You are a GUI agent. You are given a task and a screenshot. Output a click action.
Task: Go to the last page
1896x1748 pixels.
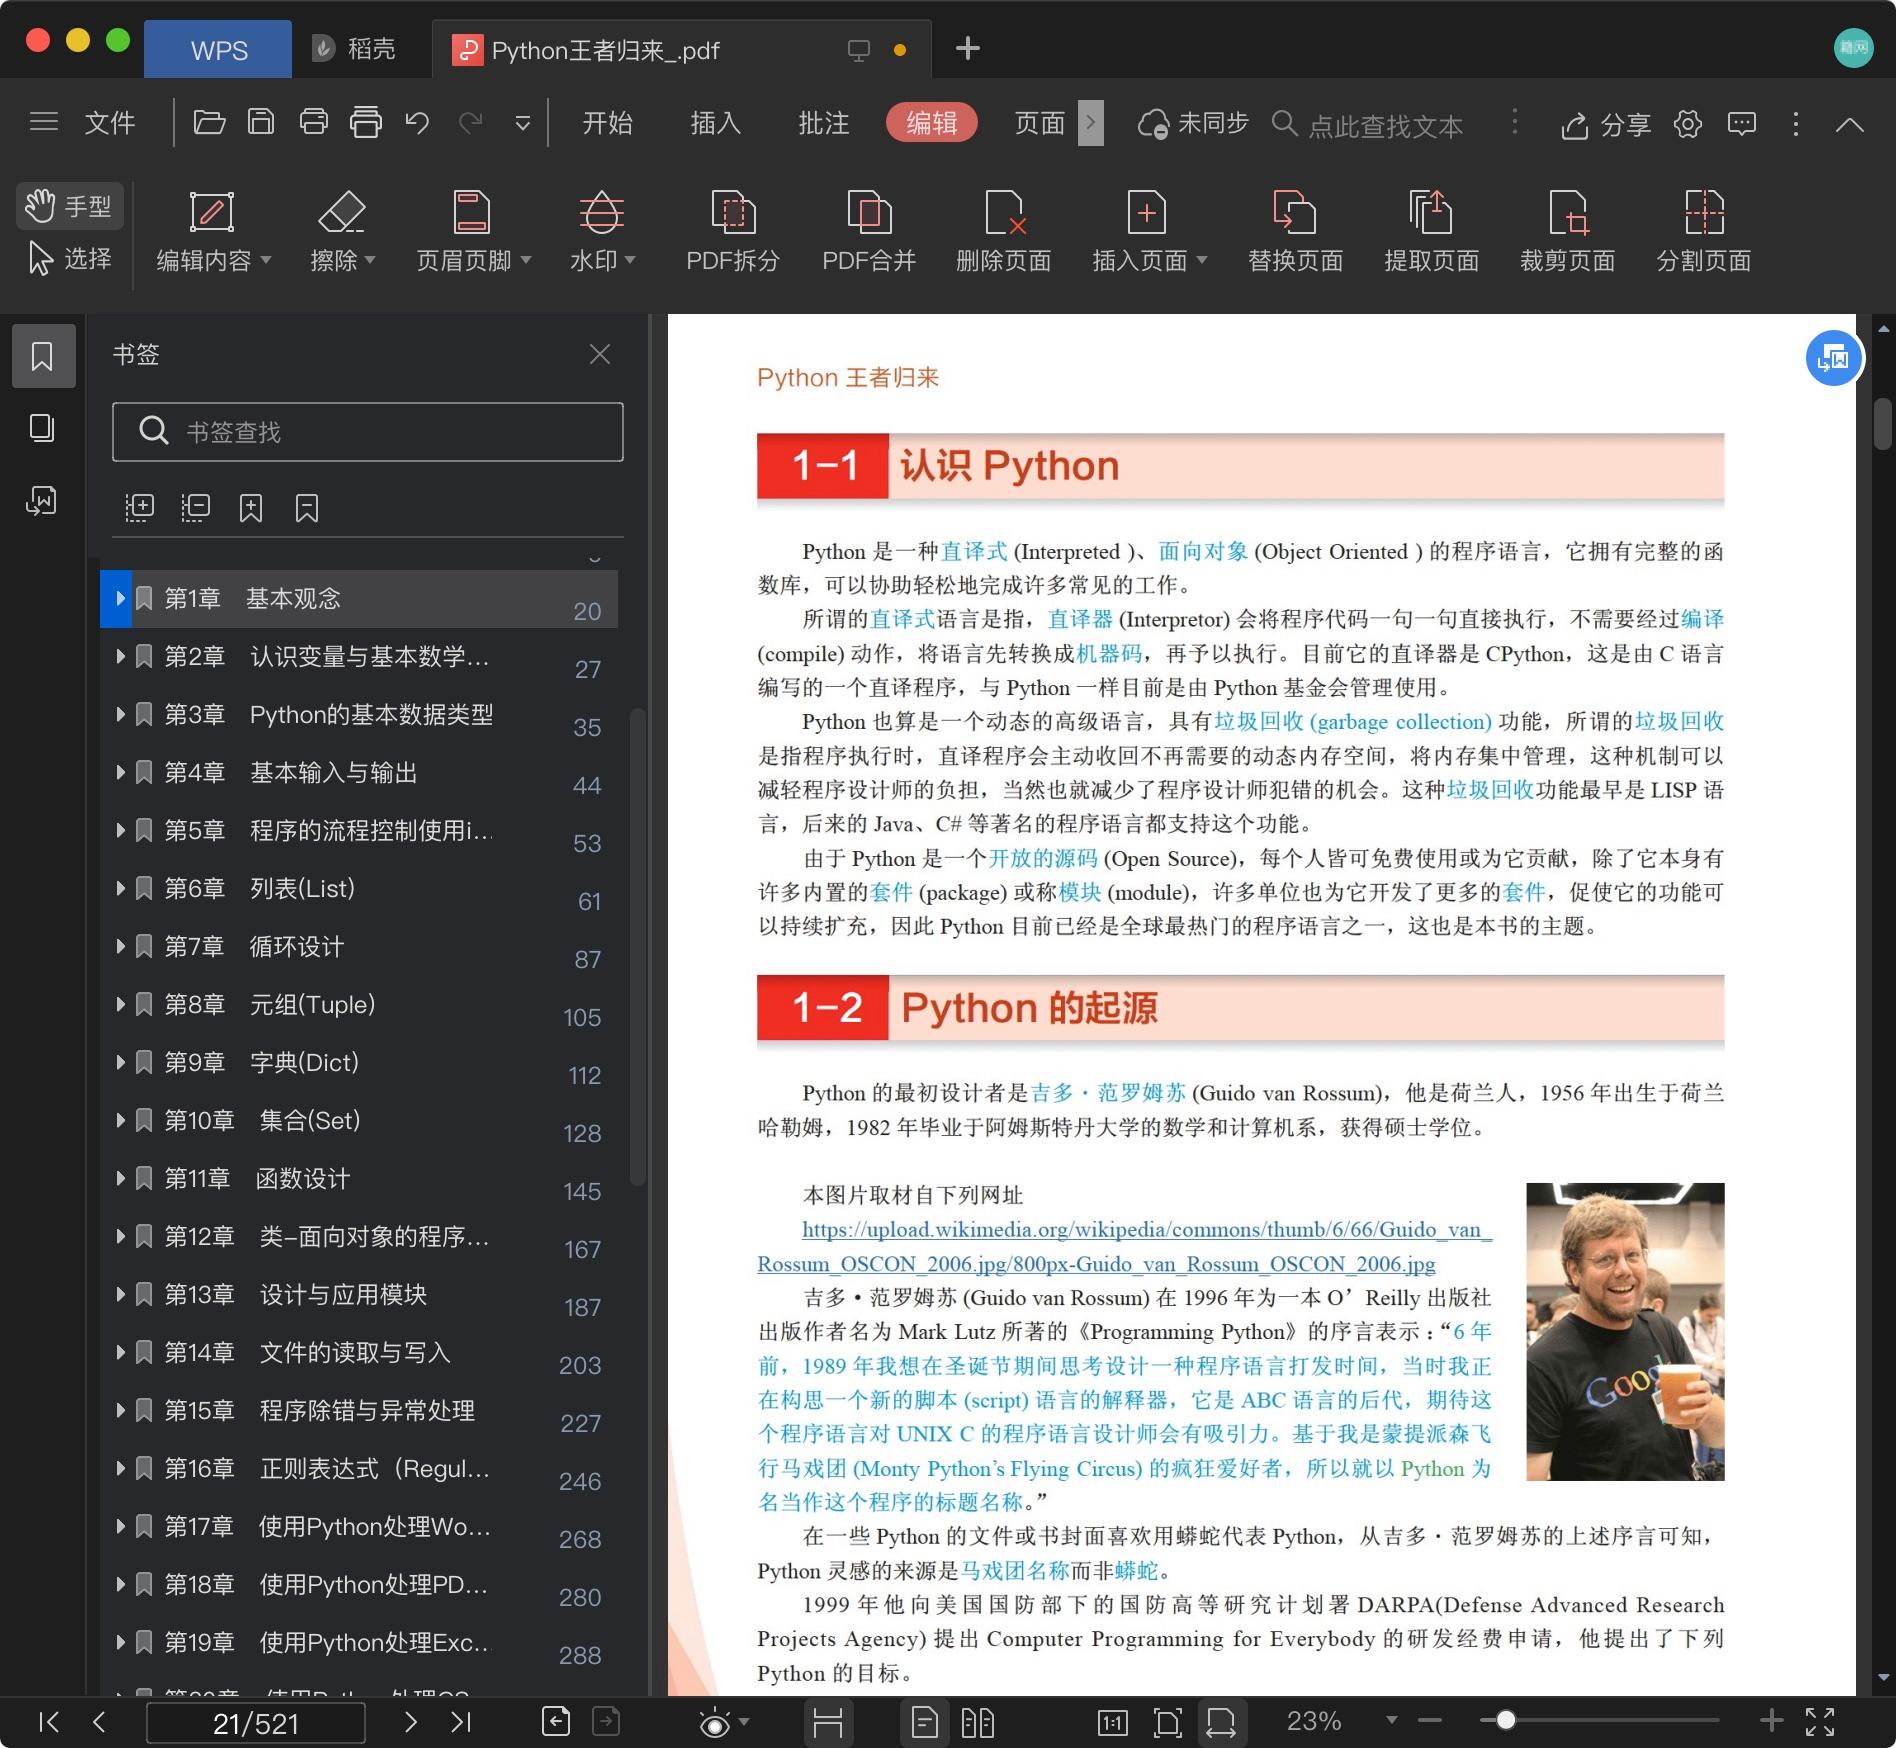coord(461,1721)
